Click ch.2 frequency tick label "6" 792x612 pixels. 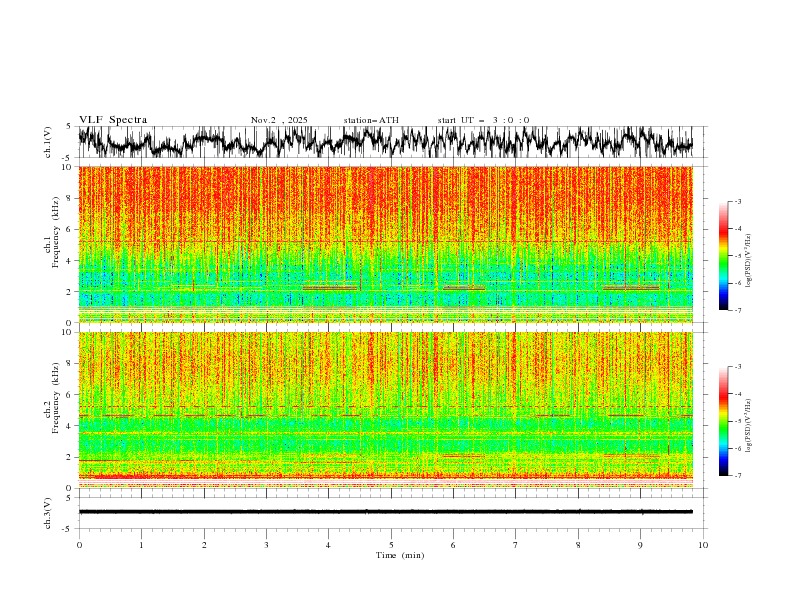[70, 395]
